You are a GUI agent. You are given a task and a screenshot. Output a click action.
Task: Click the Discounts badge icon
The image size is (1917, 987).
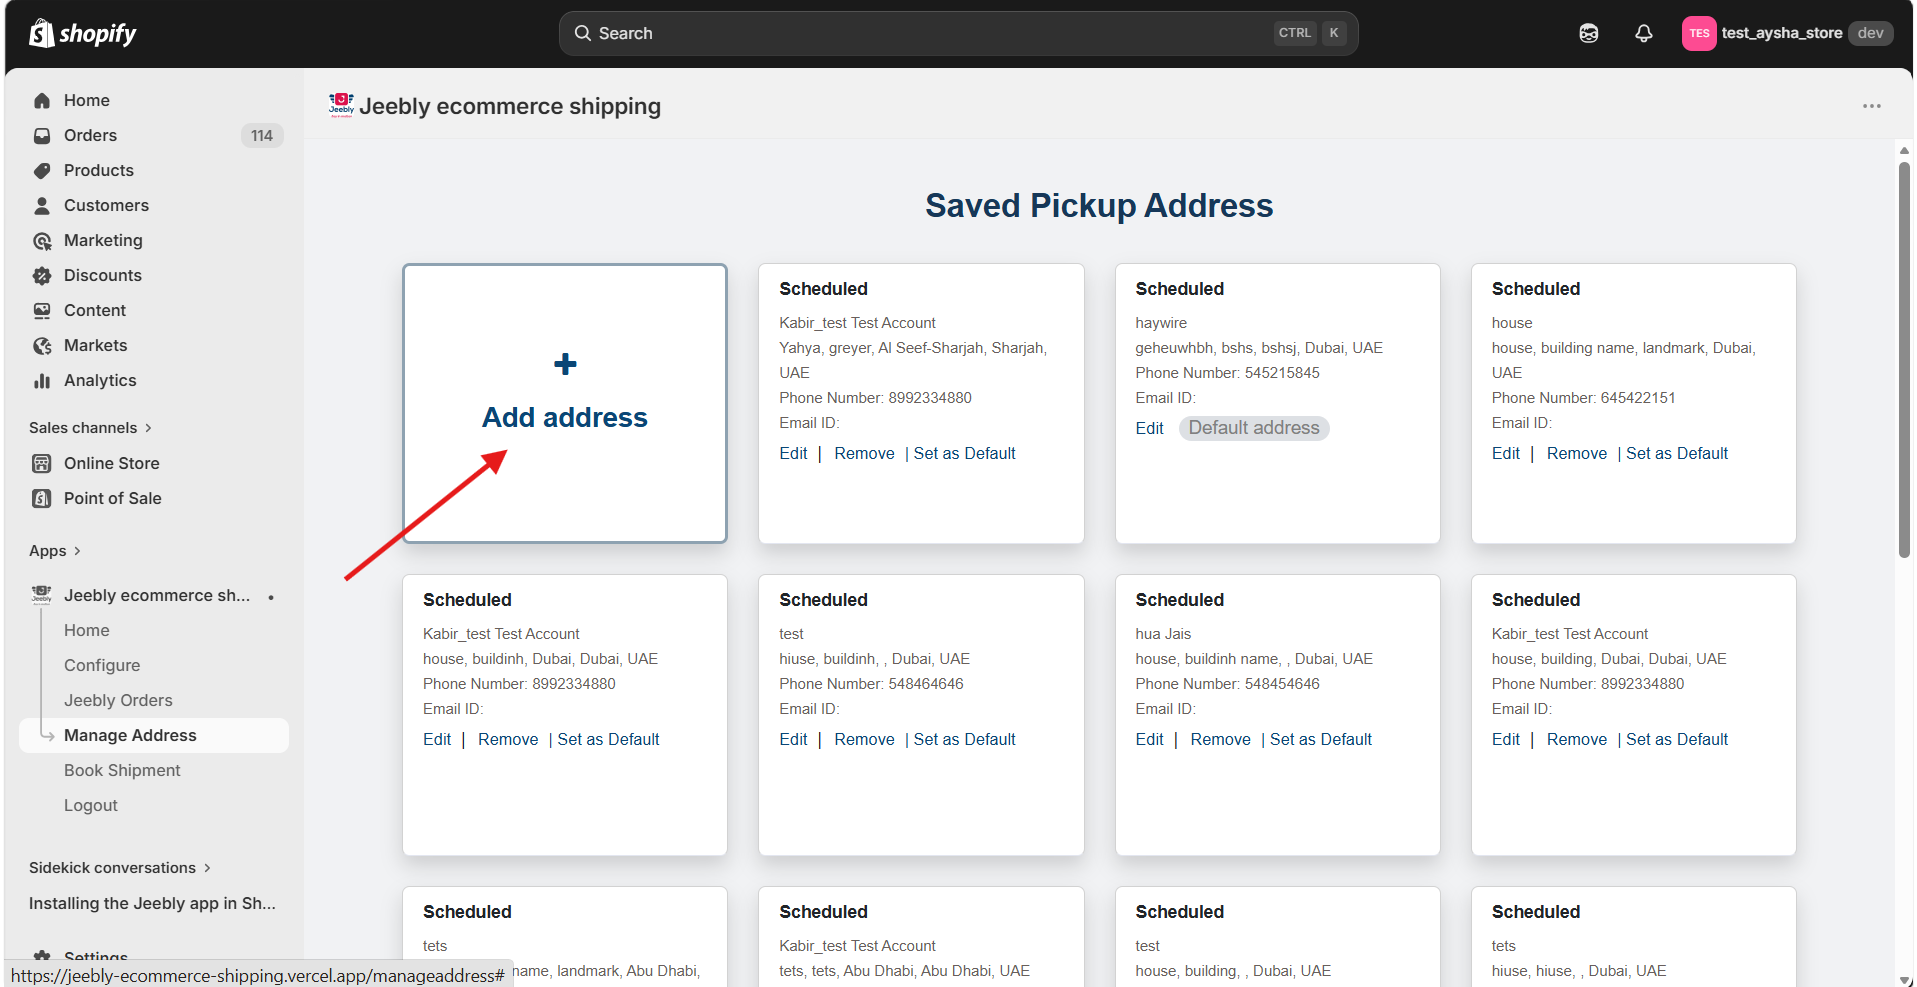pyautogui.click(x=42, y=275)
